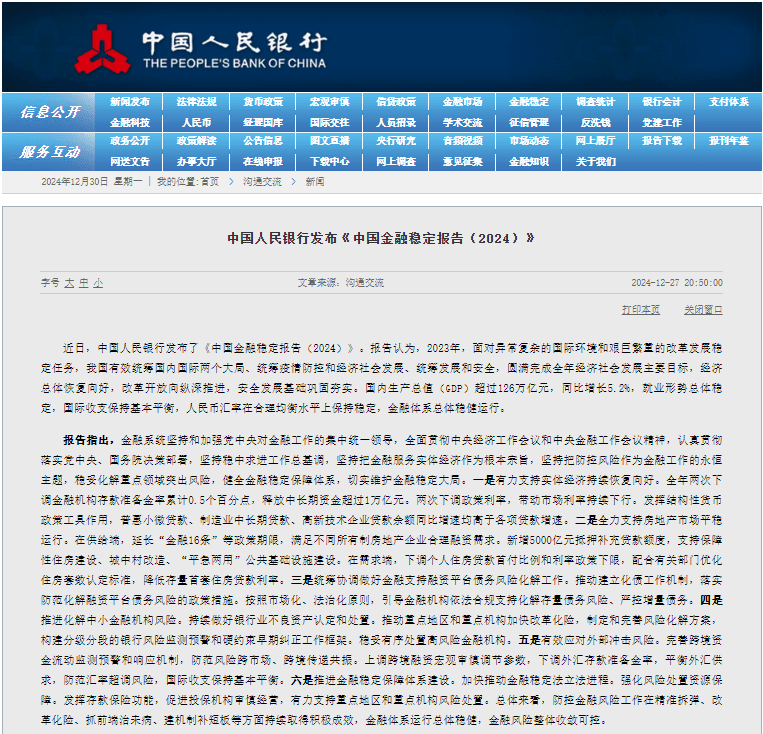Image resolution: width=763 pixels, height=734 pixels.
Task: Open the 关于我们 menu item
Action: 596,162
